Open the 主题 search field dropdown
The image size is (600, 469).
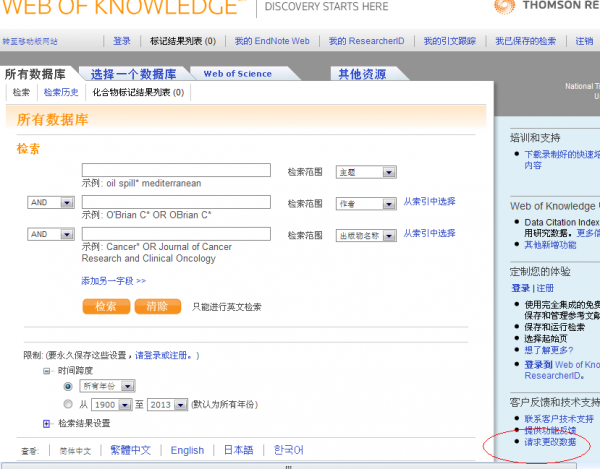366,172
